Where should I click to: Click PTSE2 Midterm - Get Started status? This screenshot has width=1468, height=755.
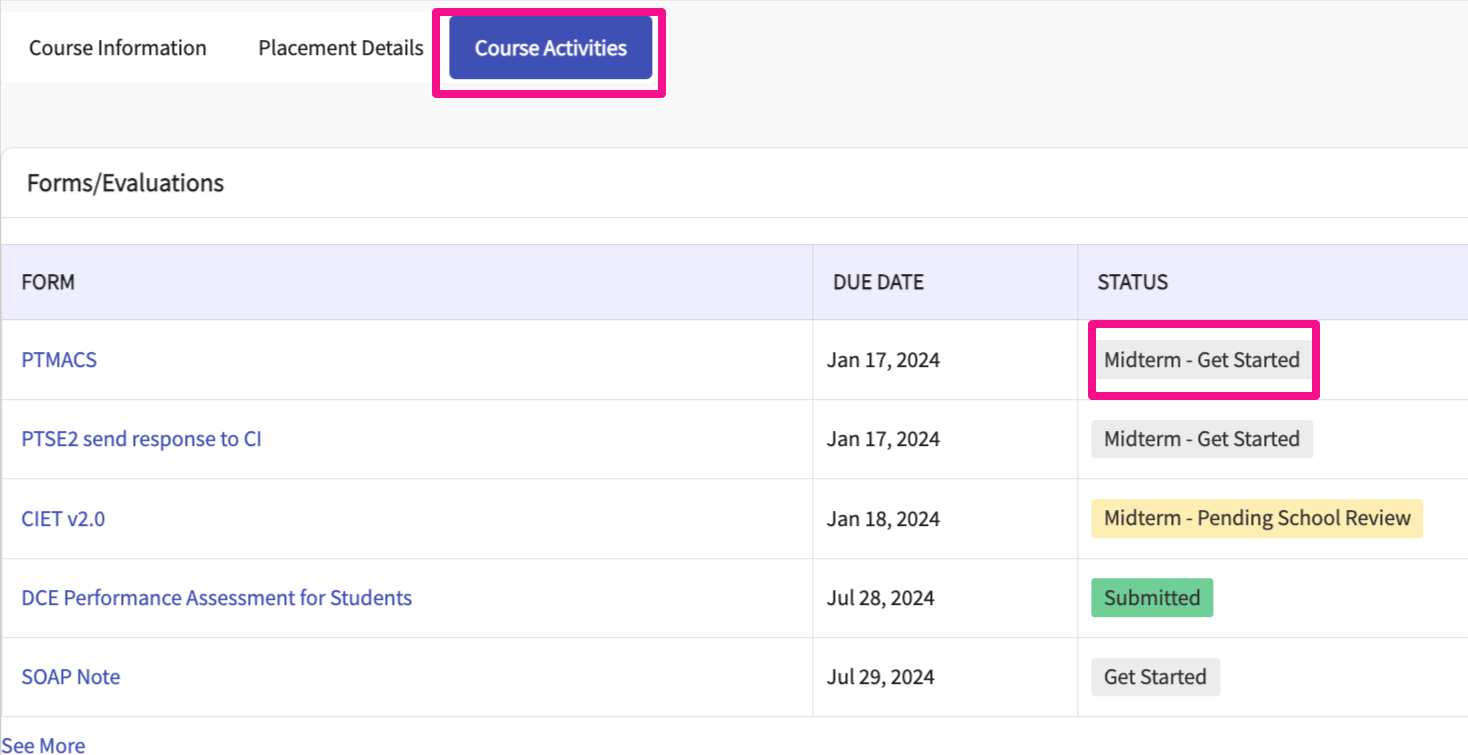(x=1201, y=439)
